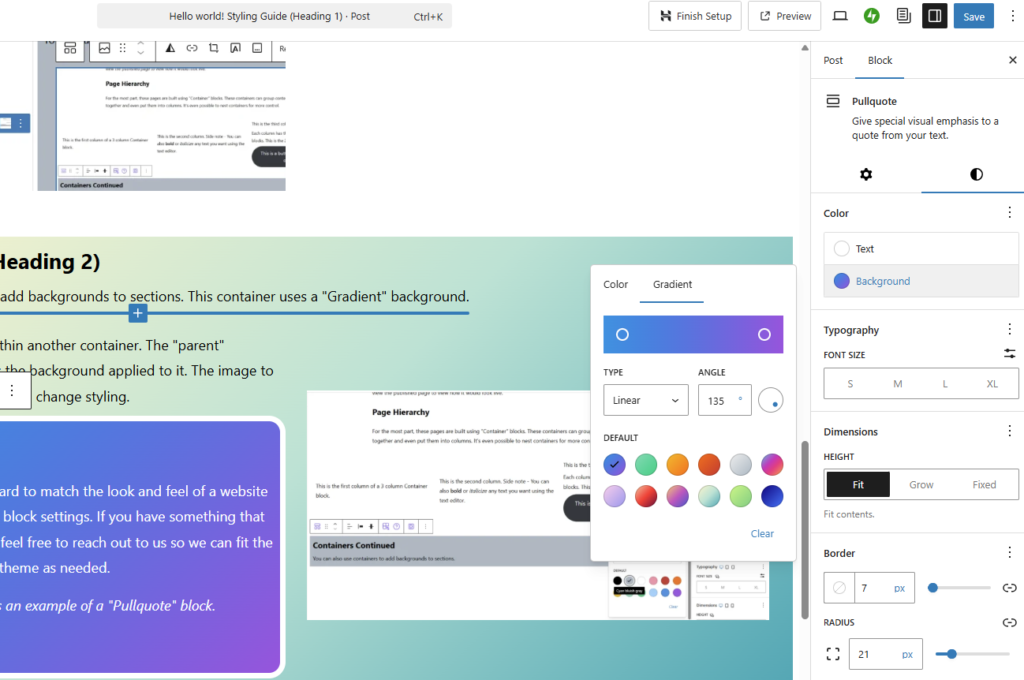Switch to the Color tab in popover

pyautogui.click(x=616, y=285)
